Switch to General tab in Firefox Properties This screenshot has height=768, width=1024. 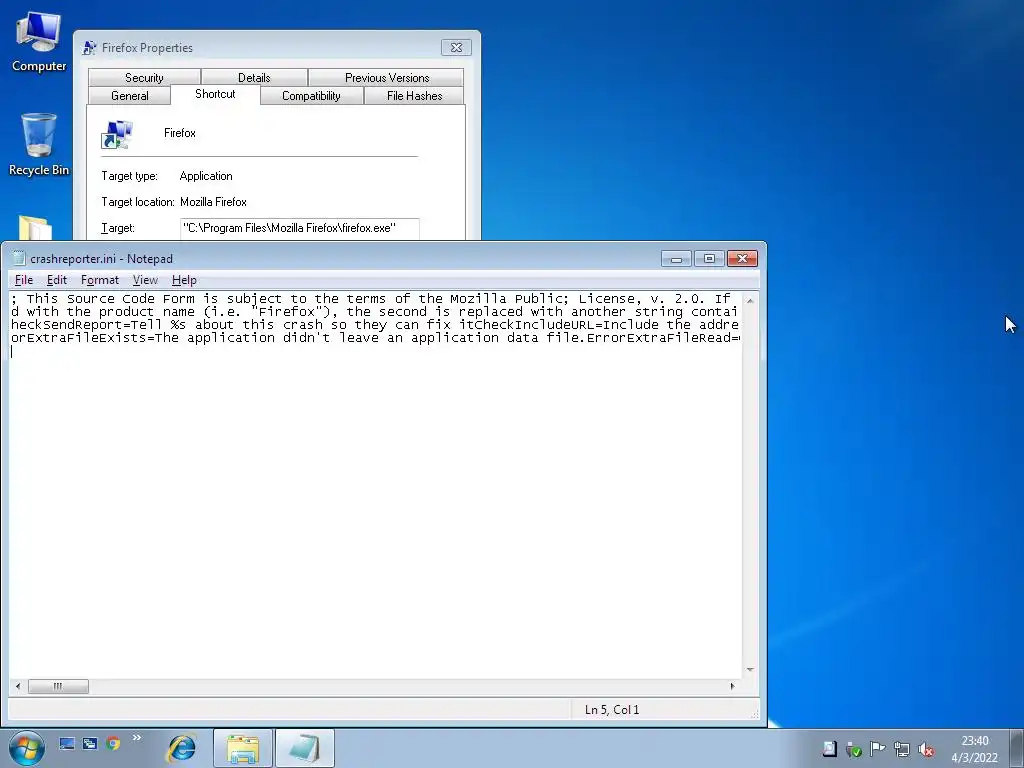[129, 96]
